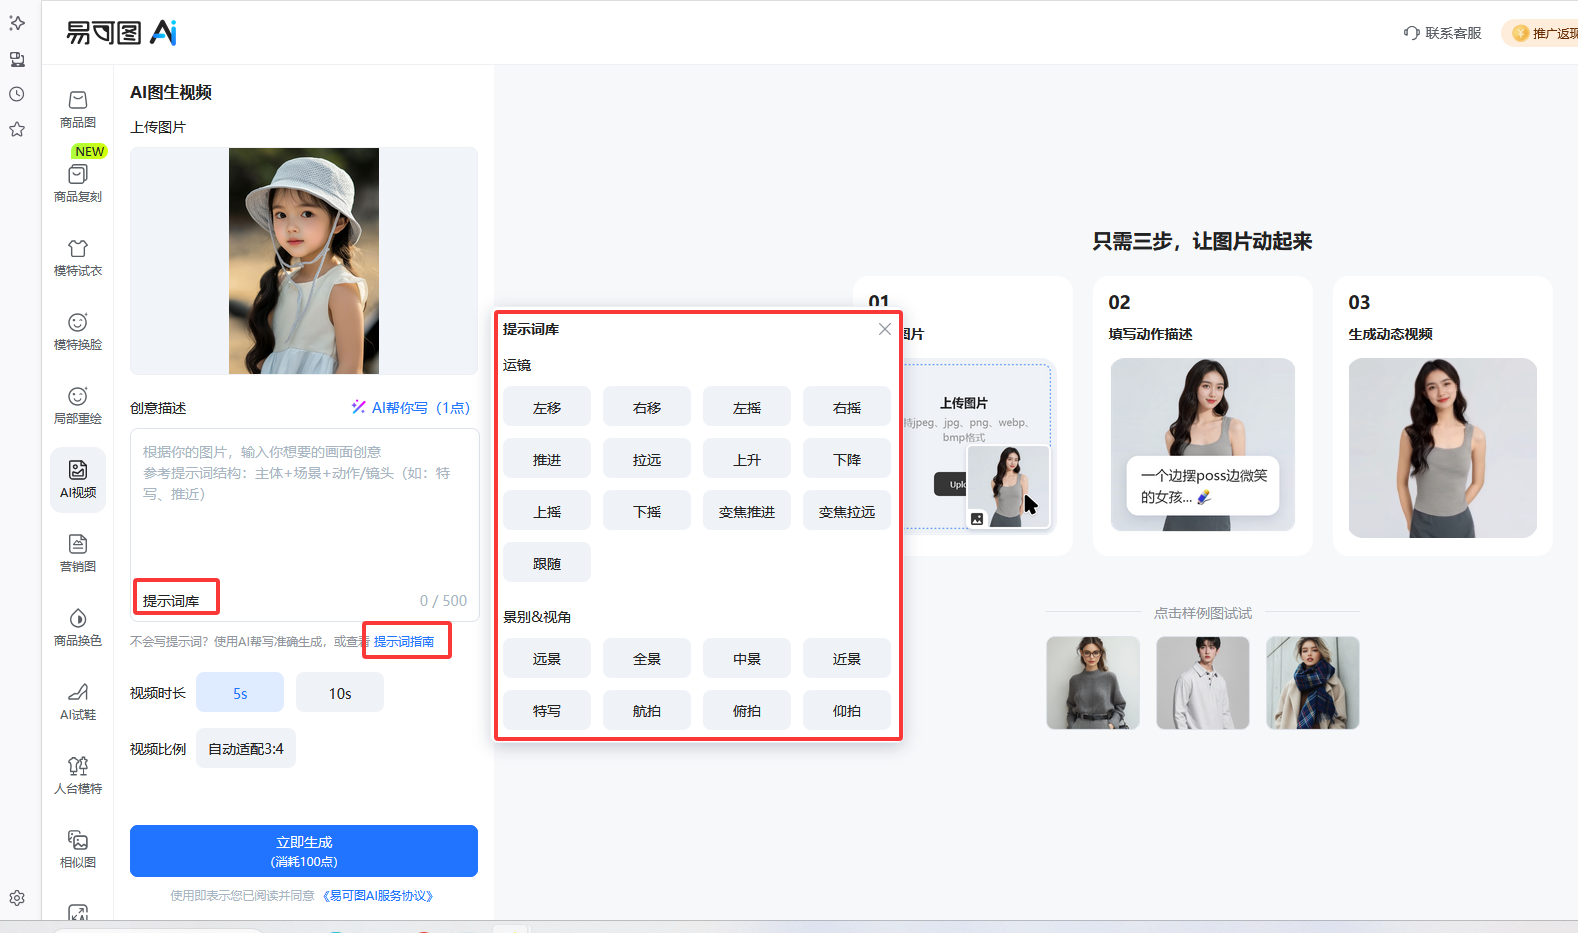Click the AI帮你写 magic wand link
Image resolution: width=1578 pixels, height=933 pixels.
tap(410, 407)
